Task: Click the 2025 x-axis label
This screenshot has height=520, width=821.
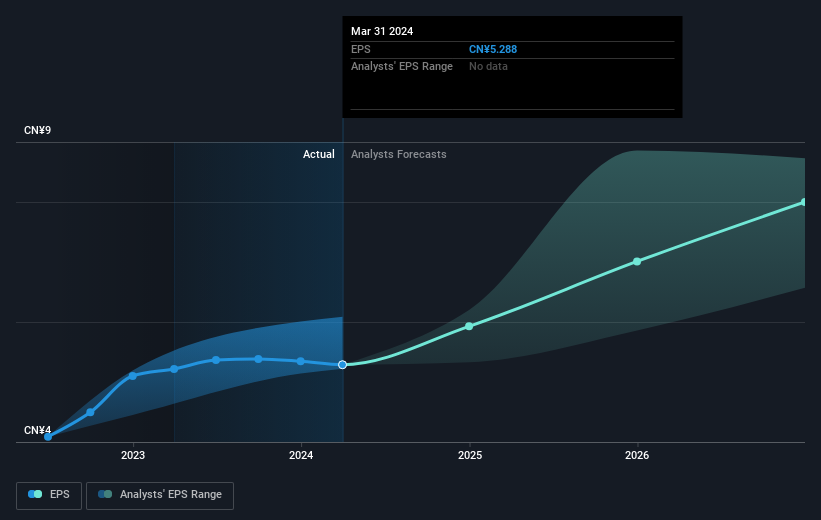Action: pos(470,455)
